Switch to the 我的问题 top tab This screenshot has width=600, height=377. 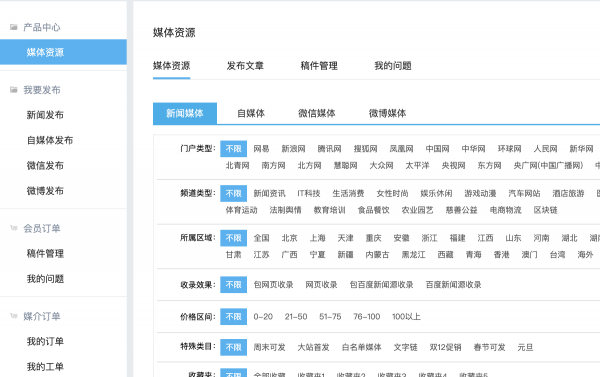393,66
